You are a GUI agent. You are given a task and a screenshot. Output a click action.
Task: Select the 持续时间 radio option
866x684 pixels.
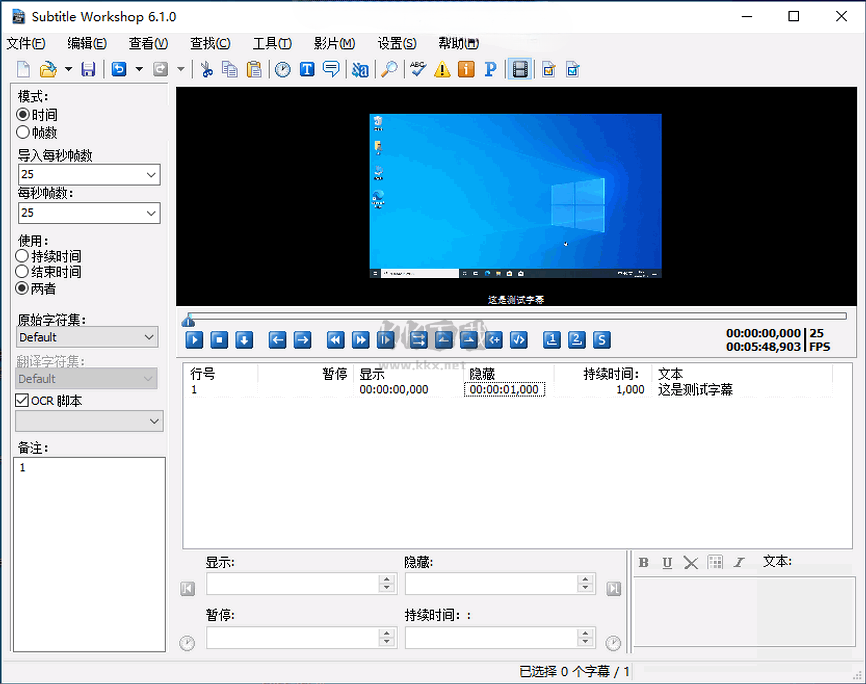click(x=23, y=256)
